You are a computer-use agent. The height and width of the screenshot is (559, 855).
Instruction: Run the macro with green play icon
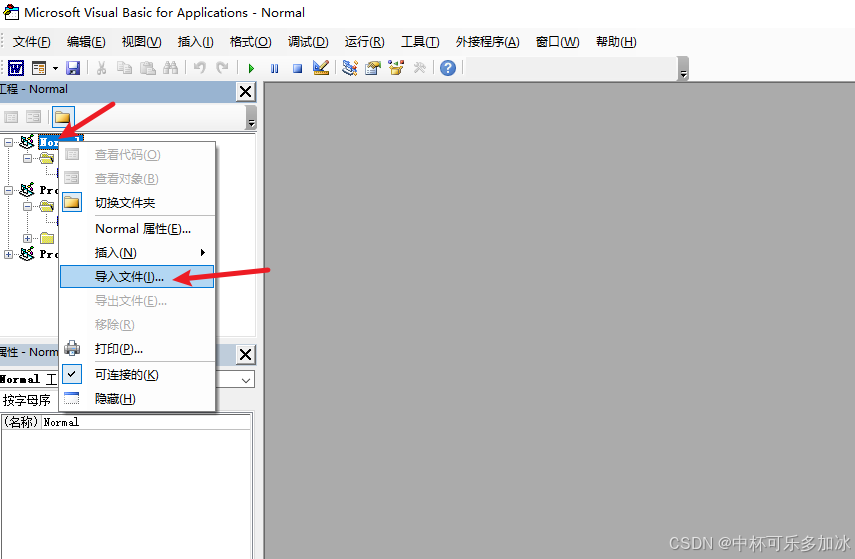click(251, 68)
